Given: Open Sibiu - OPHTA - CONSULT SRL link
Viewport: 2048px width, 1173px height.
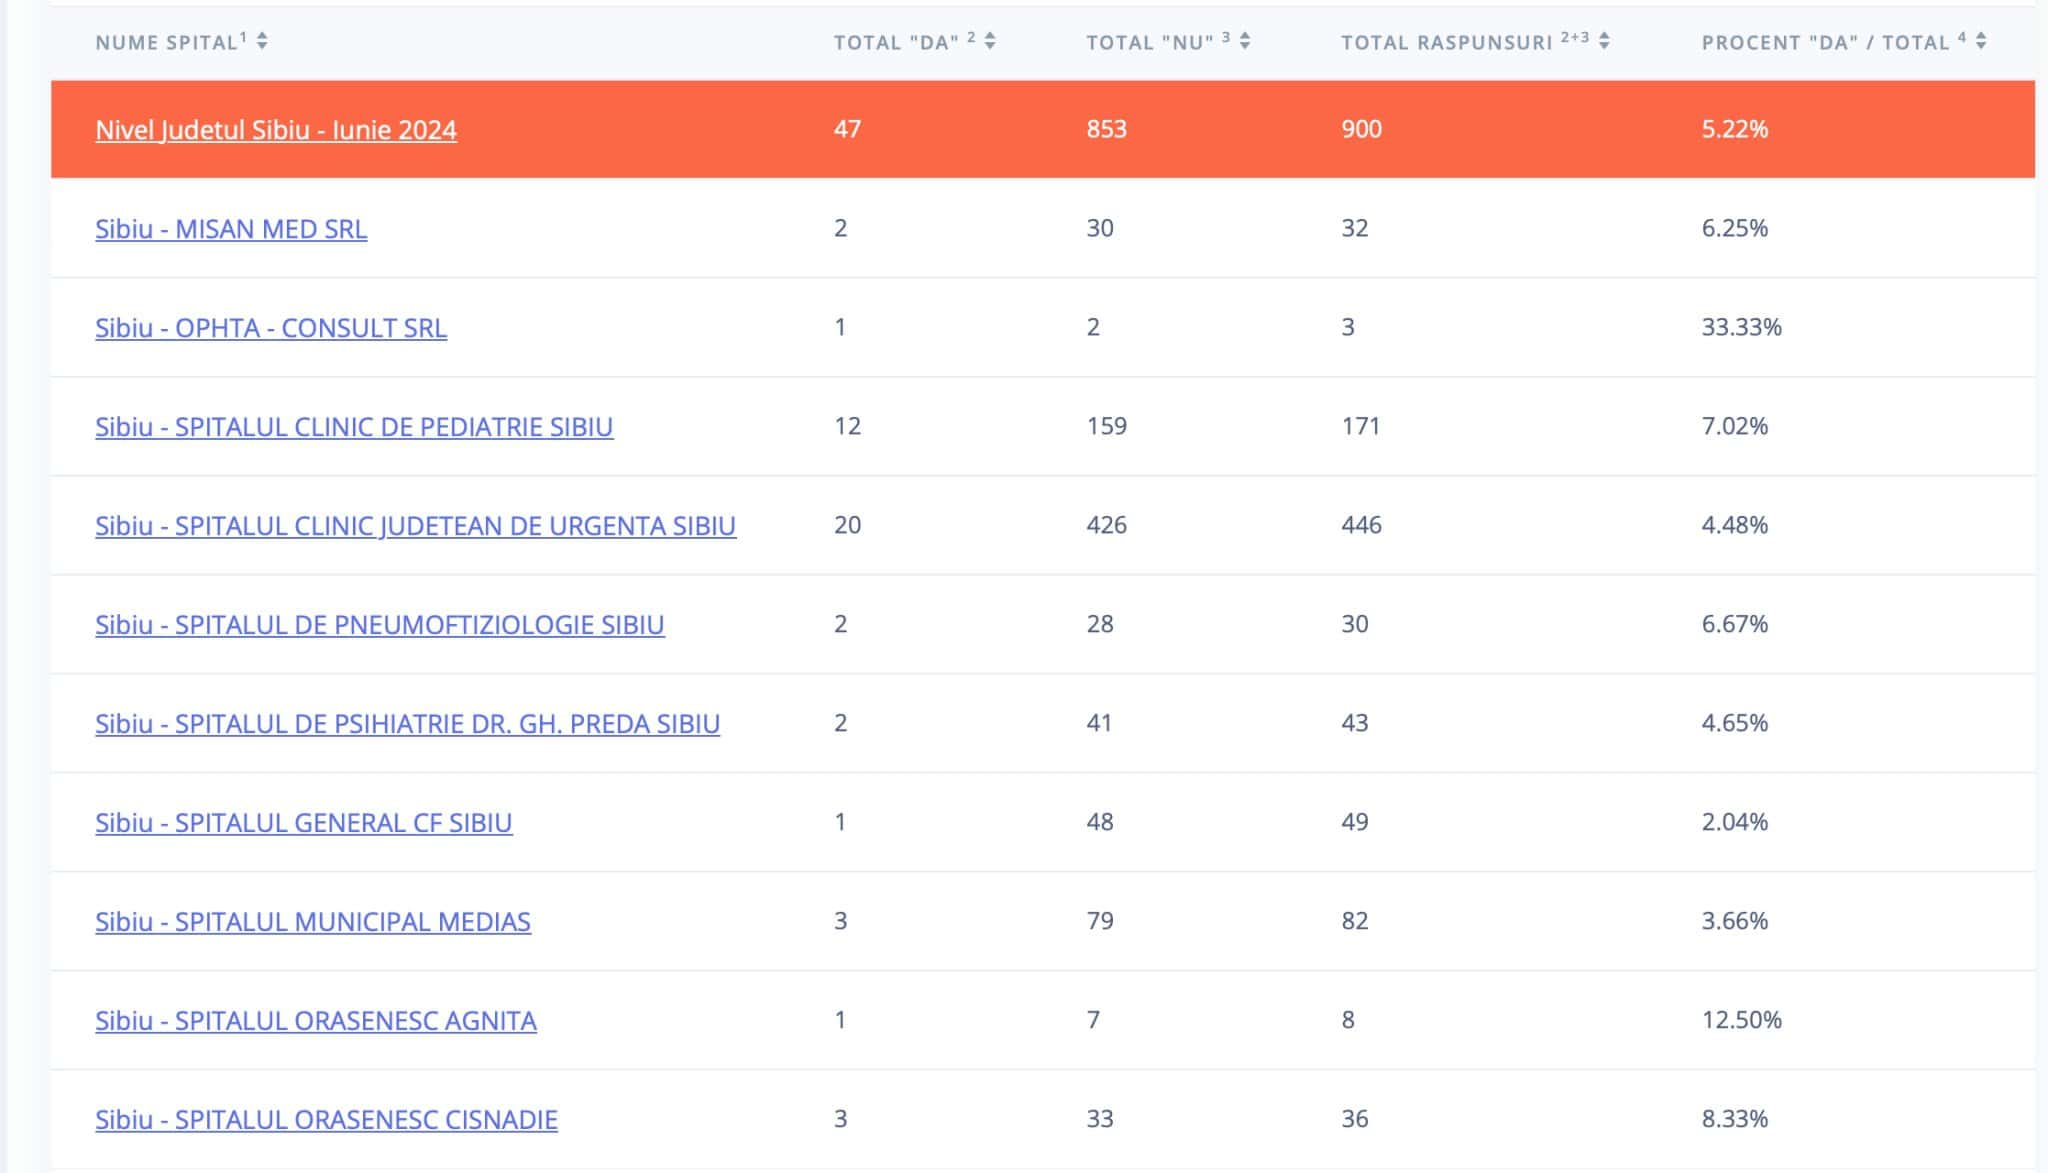Looking at the screenshot, I should point(271,328).
